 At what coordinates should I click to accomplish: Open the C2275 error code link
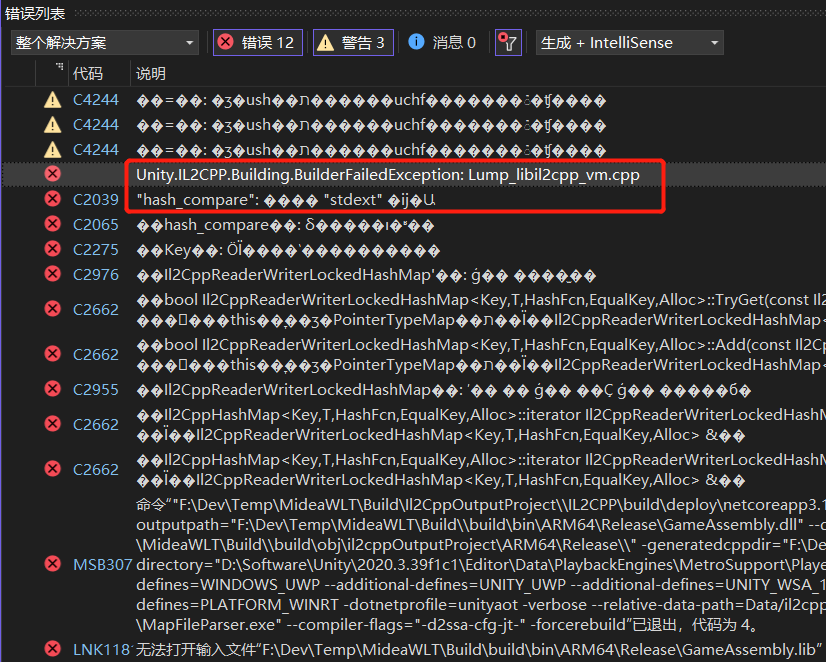[95, 249]
